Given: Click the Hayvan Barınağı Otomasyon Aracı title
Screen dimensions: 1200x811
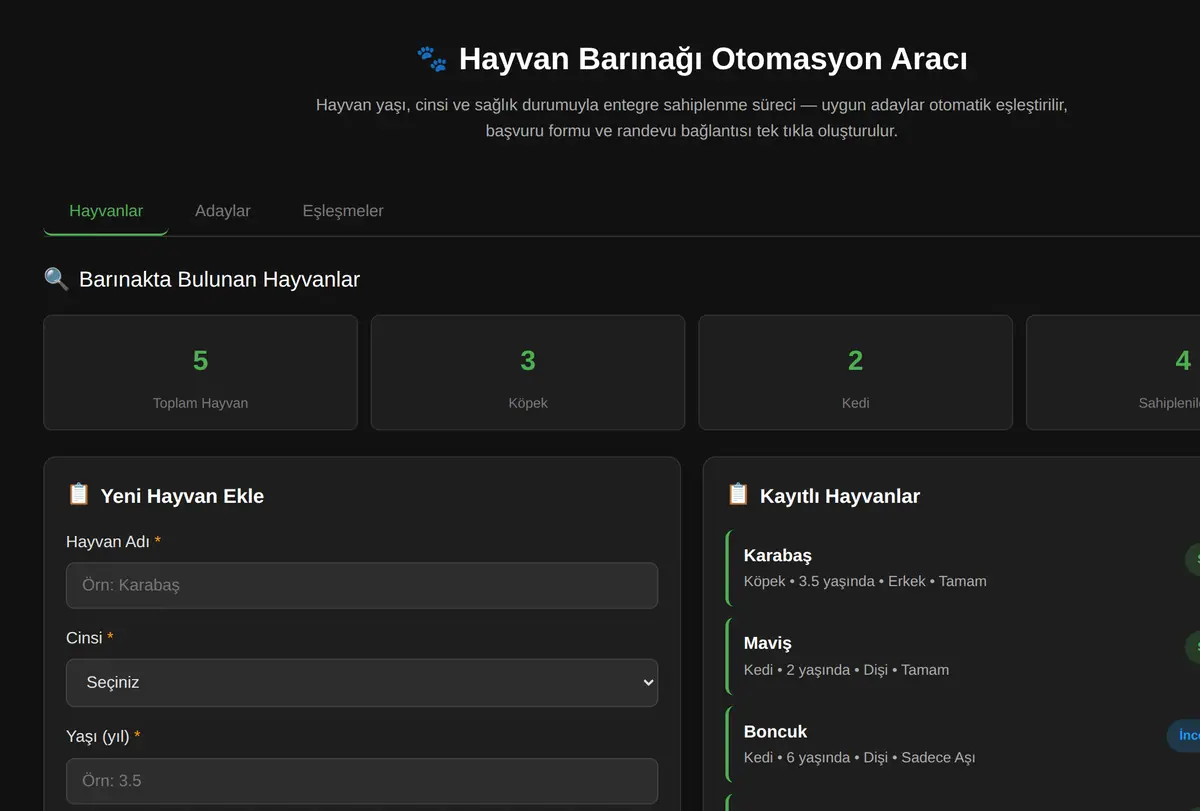Looking at the screenshot, I should [713, 59].
